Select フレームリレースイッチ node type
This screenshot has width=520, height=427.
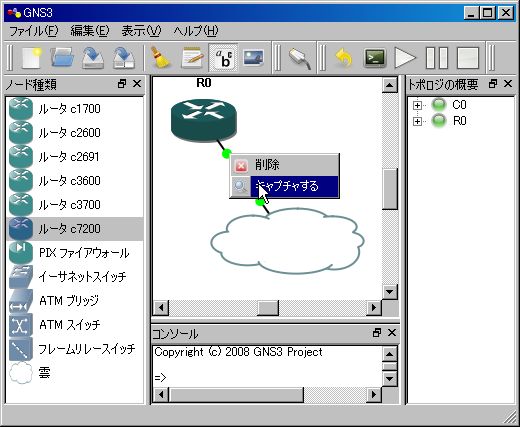[75, 349]
